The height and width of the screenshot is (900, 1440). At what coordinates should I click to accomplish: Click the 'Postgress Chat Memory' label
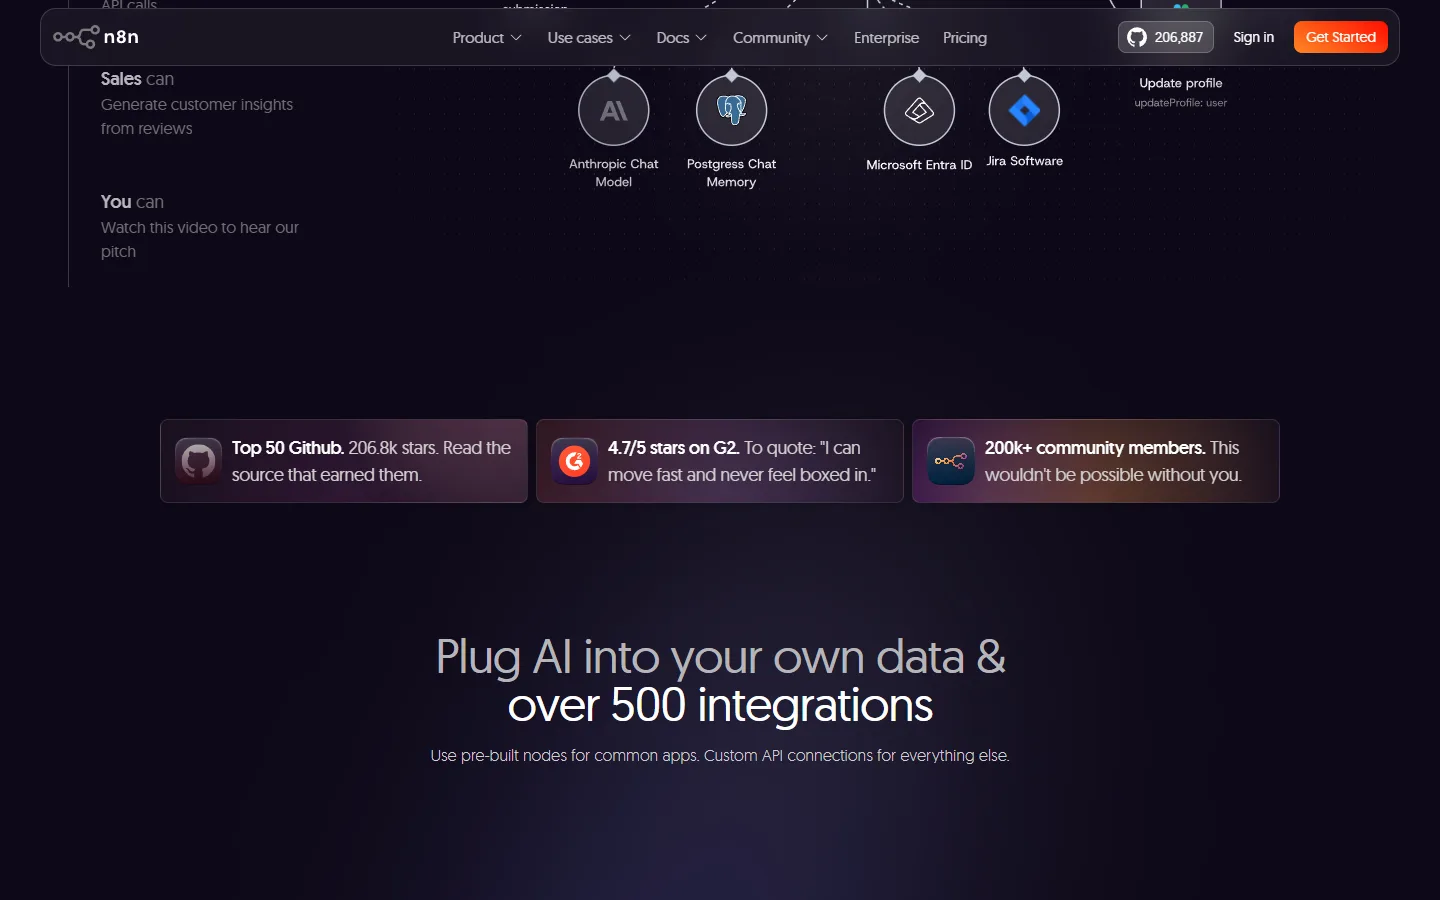point(731,173)
